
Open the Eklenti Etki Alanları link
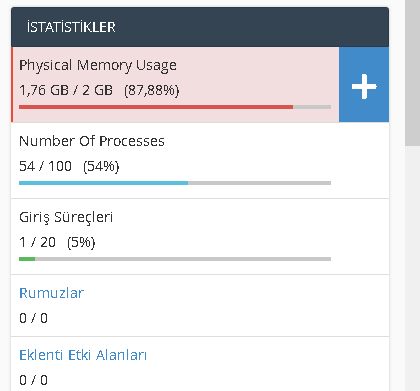coord(83,355)
